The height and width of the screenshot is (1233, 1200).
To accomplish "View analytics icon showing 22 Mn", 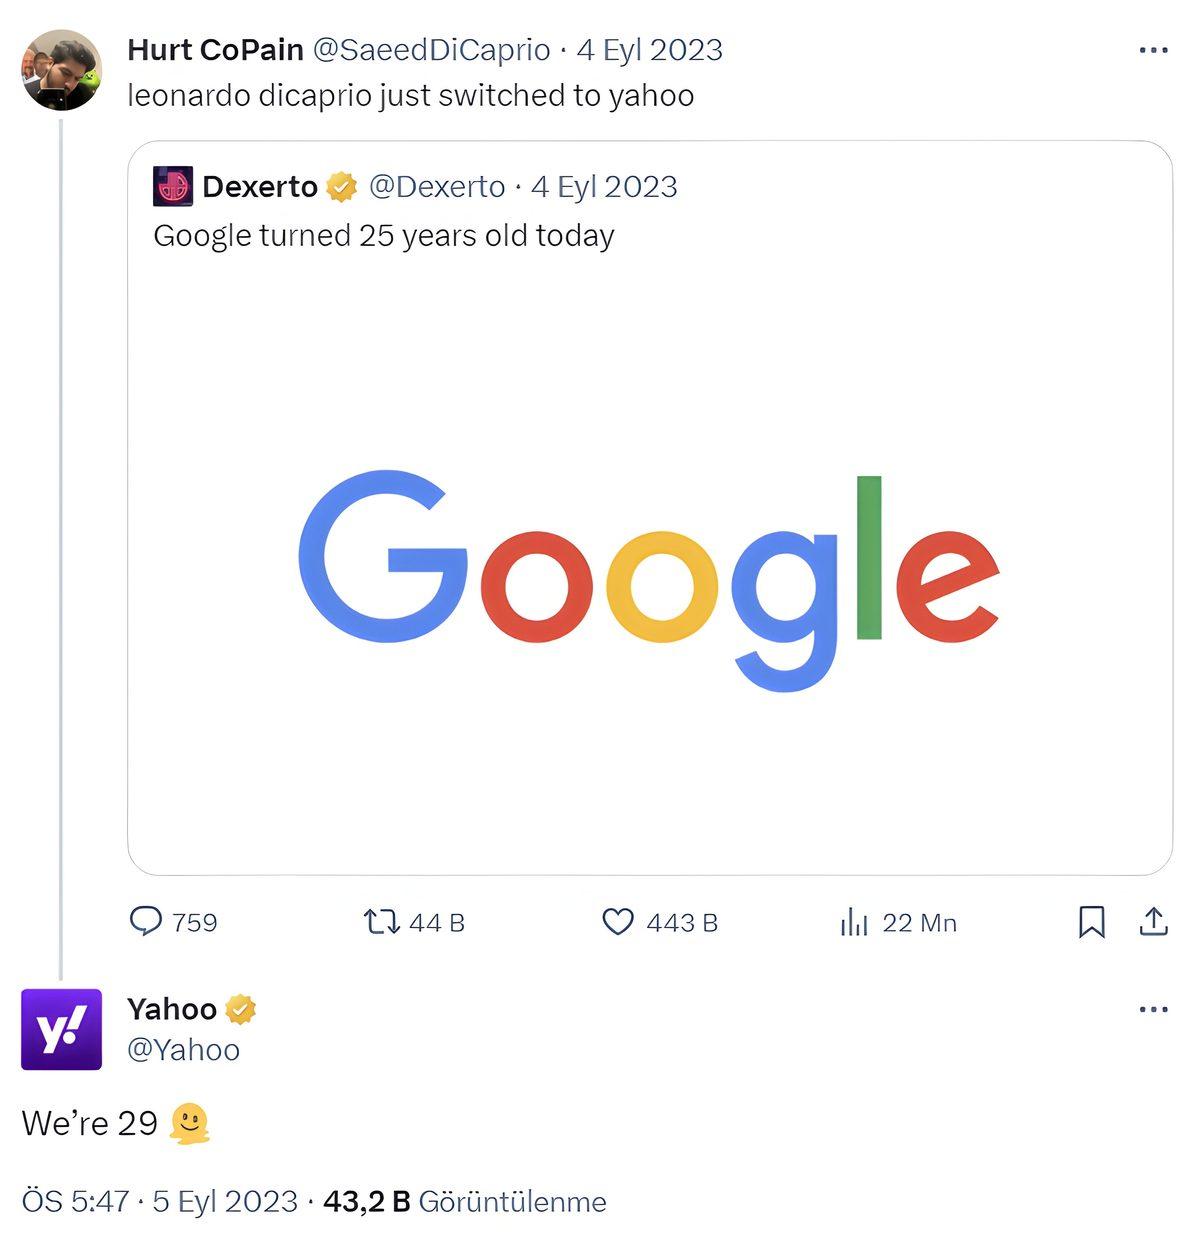I will tap(853, 922).
